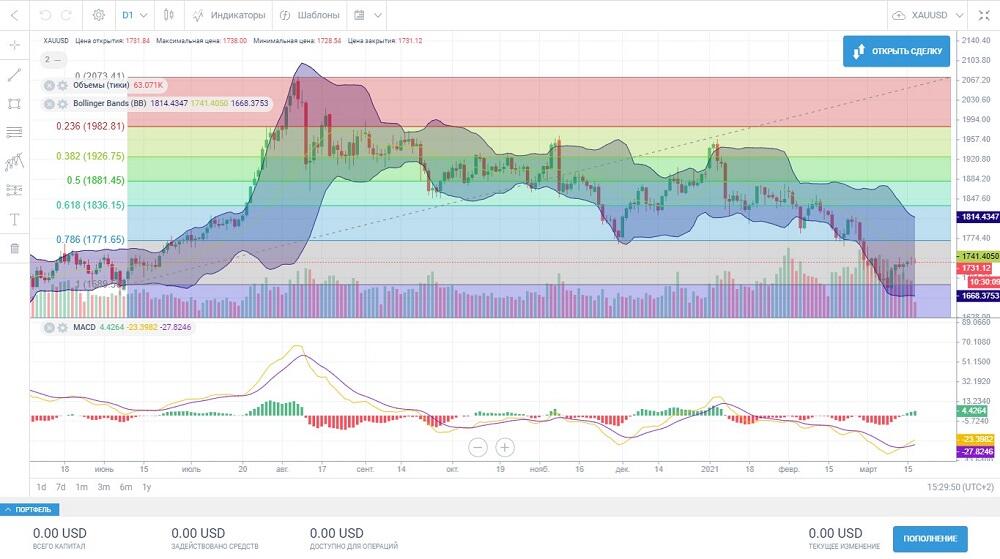Pick the text annotation tool

tap(14, 219)
